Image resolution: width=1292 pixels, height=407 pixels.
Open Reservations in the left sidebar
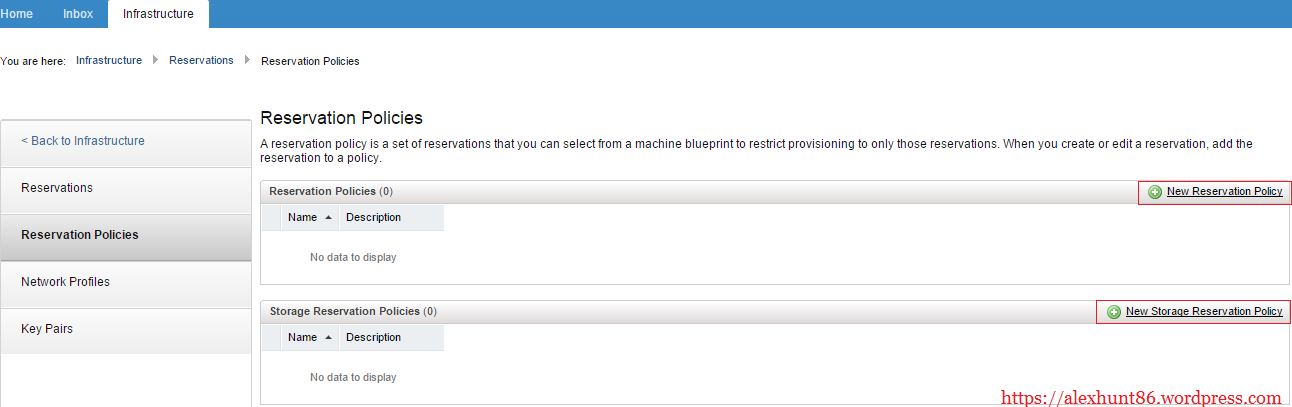57,188
